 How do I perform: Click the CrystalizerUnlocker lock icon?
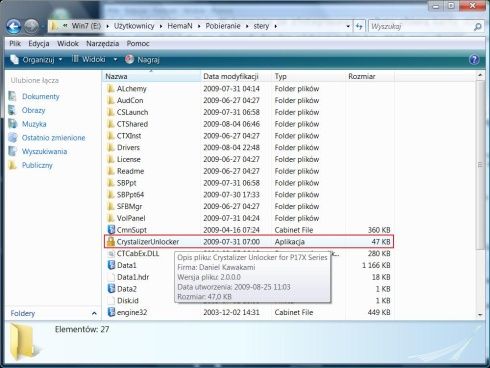(x=110, y=241)
